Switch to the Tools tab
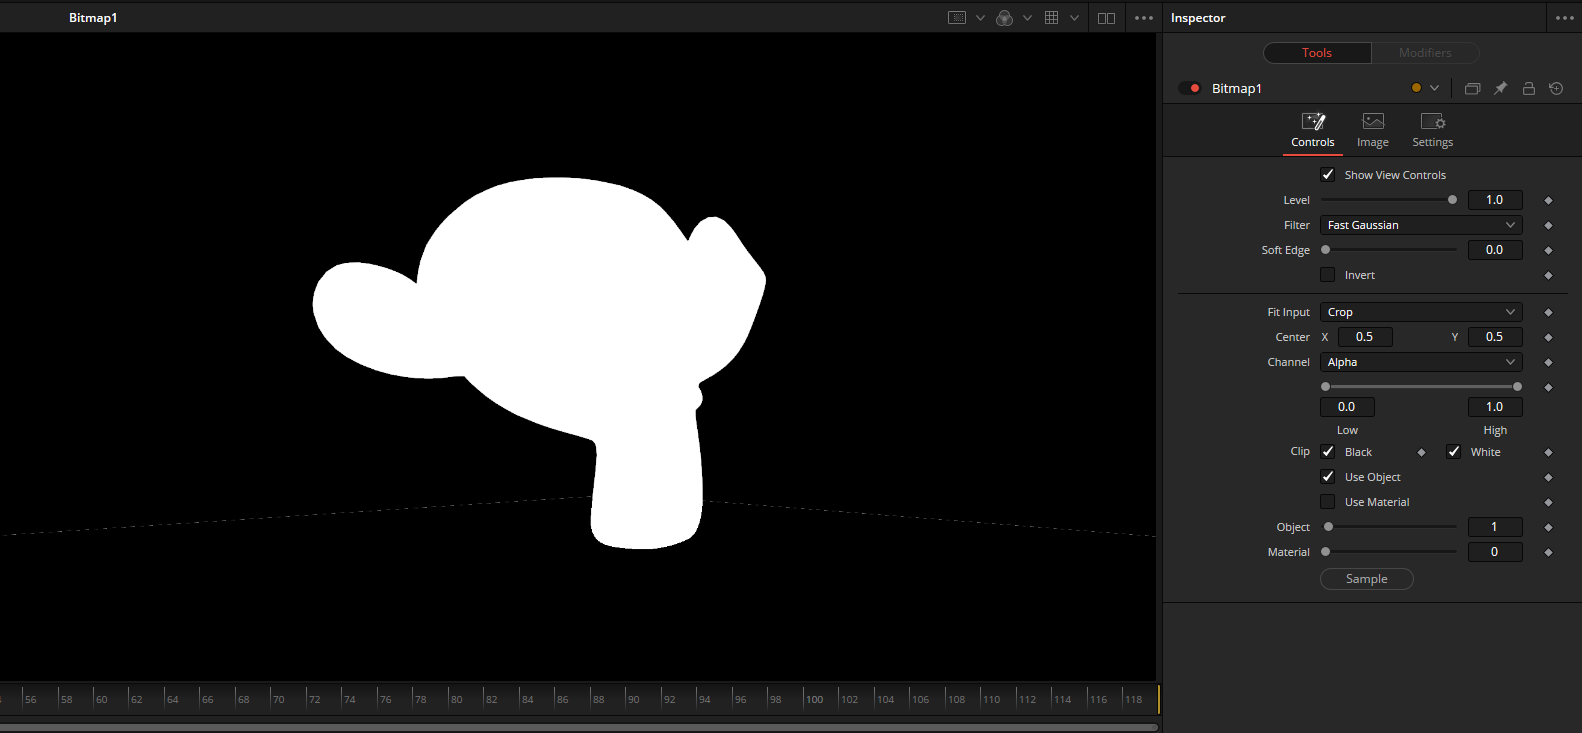The image size is (1582, 733). [x=1317, y=53]
